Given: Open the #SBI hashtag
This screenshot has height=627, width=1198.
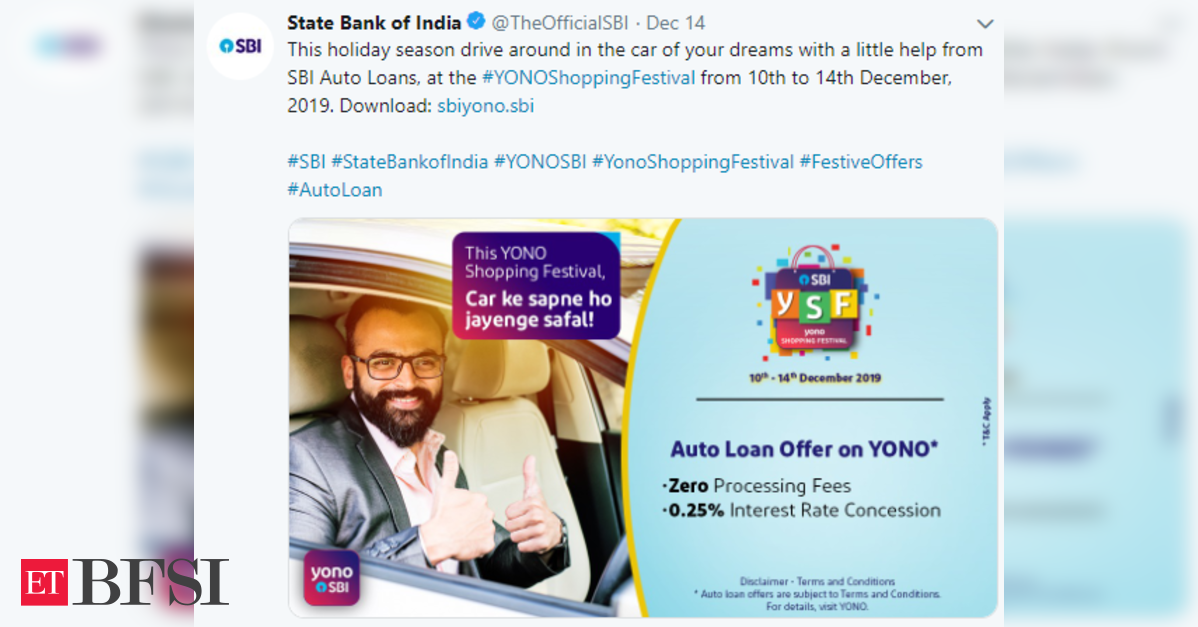Looking at the screenshot, I should [x=306, y=162].
